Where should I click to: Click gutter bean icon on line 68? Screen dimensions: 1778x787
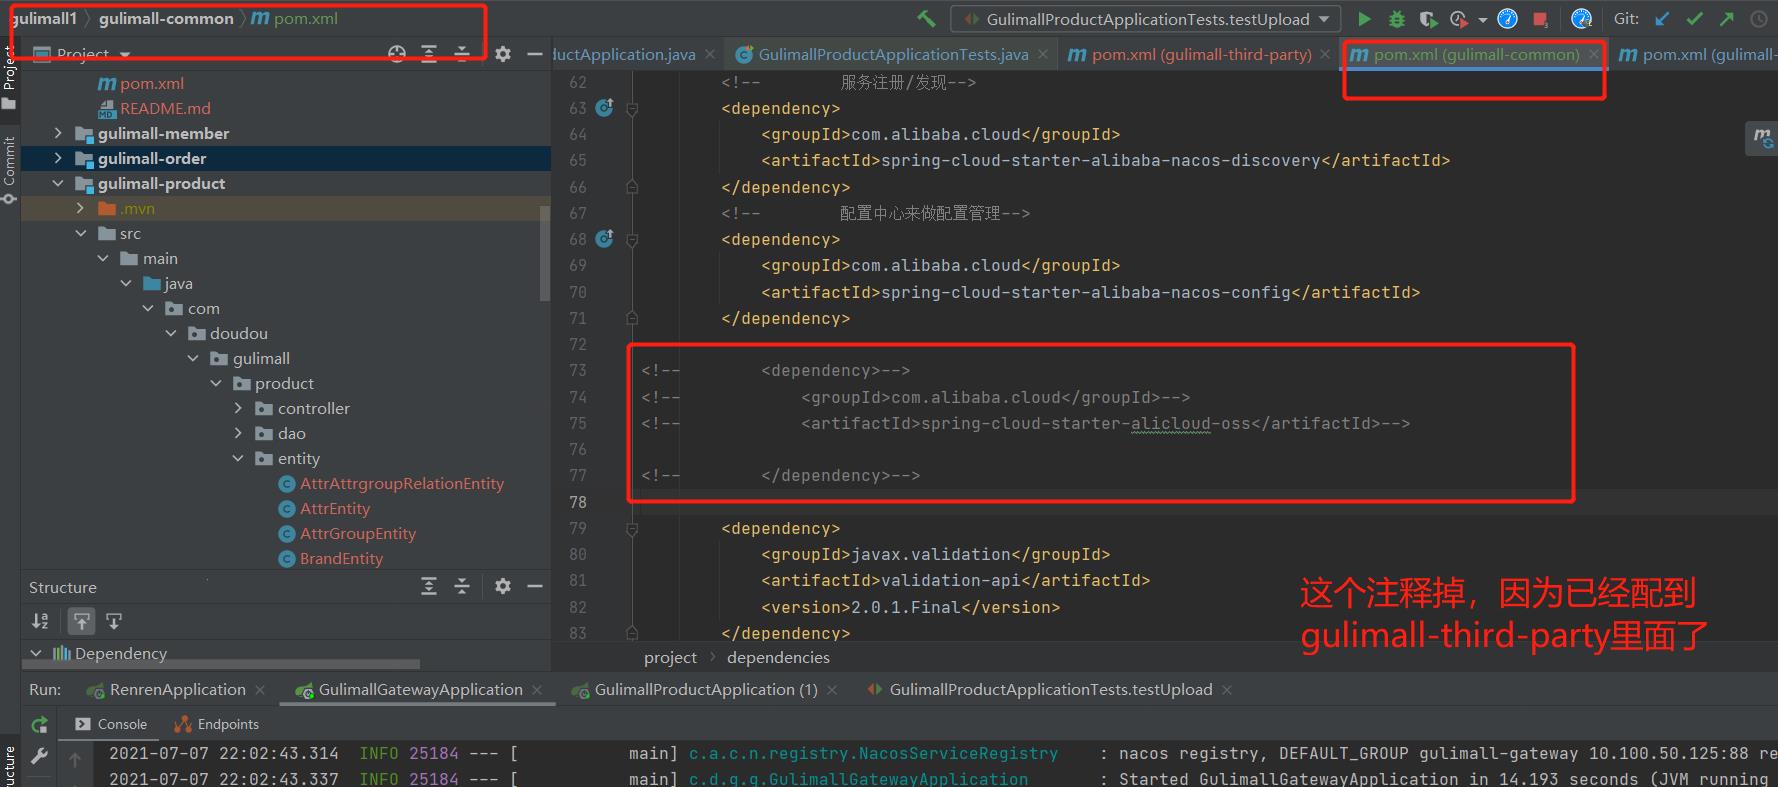[604, 238]
